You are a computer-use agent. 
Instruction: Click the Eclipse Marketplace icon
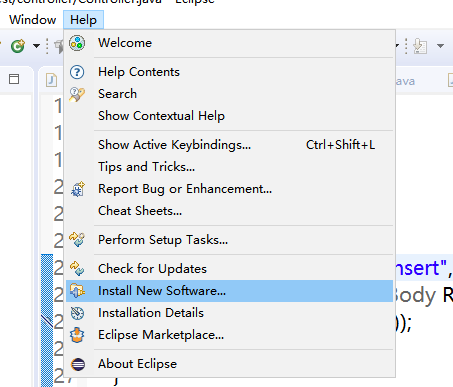point(77,335)
